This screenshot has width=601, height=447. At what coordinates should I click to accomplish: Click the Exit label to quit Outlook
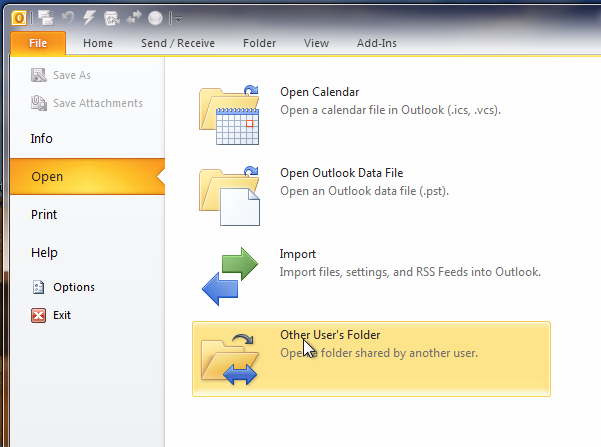click(x=62, y=315)
